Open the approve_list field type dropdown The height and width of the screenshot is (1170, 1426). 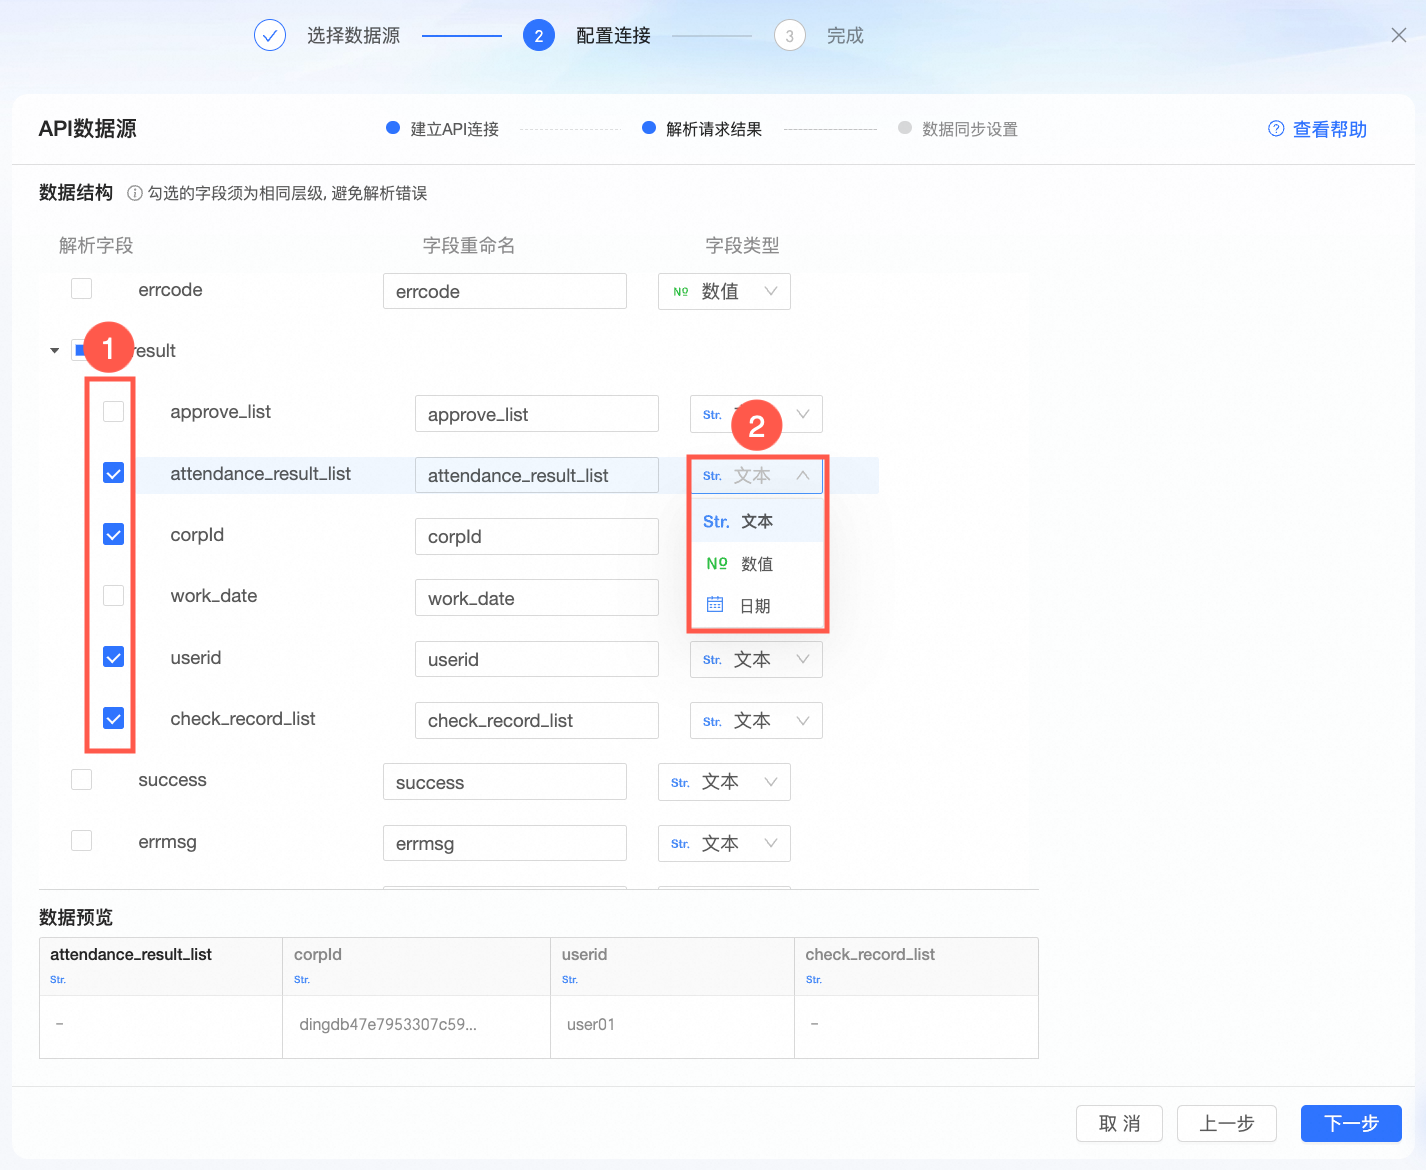pos(756,414)
